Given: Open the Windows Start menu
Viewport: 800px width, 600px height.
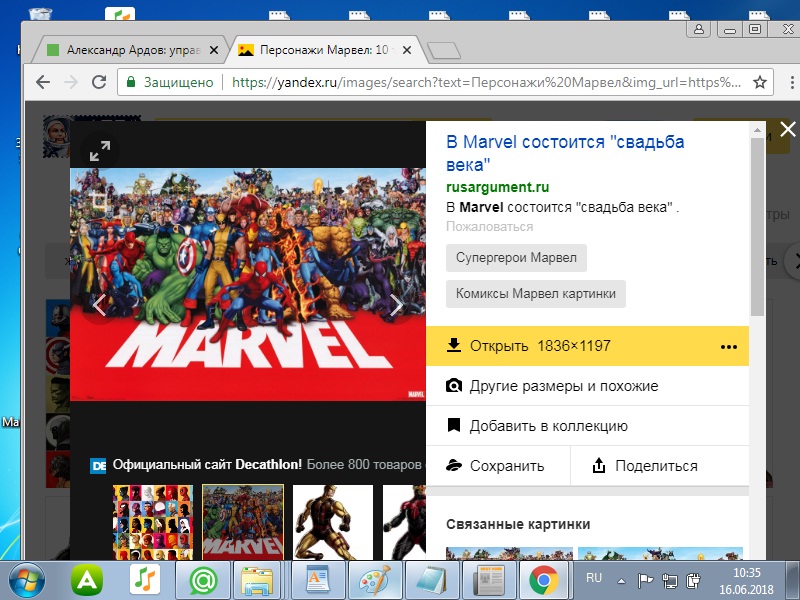Looking at the screenshot, I should (x=27, y=581).
